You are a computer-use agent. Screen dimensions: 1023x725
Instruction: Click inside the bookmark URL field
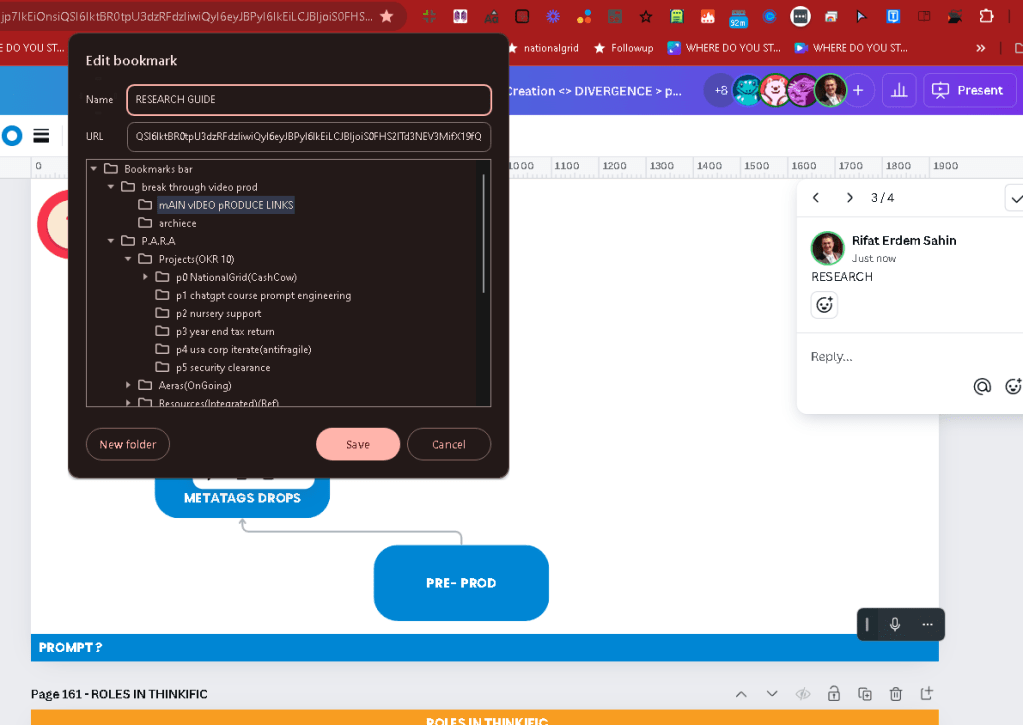pyautogui.click(x=309, y=136)
